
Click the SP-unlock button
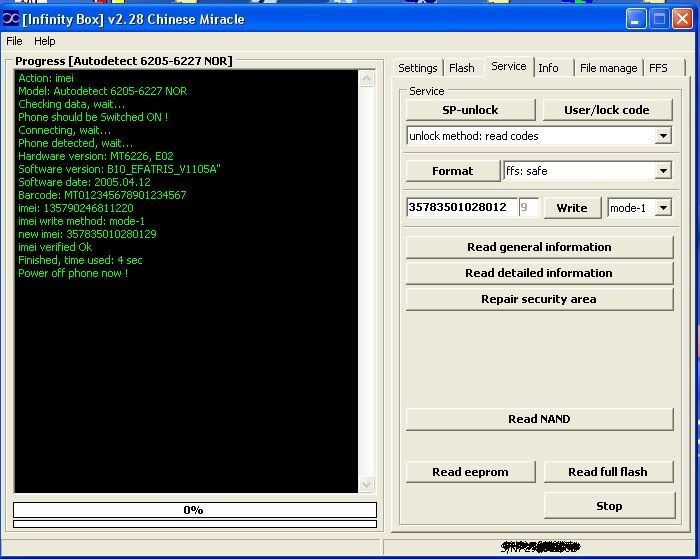pos(471,110)
